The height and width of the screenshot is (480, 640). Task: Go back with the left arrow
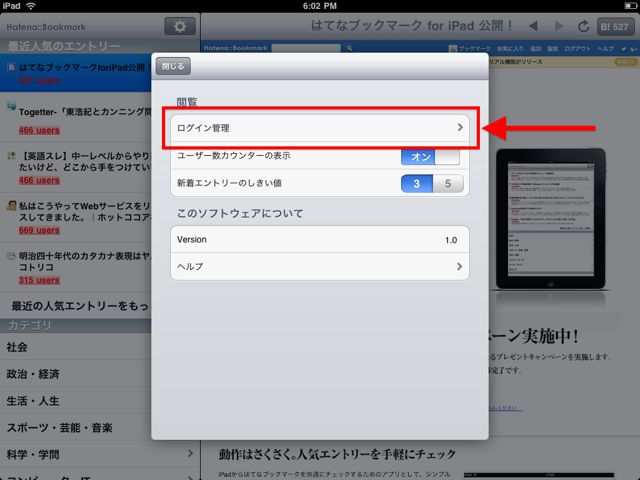click(x=533, y=26)
